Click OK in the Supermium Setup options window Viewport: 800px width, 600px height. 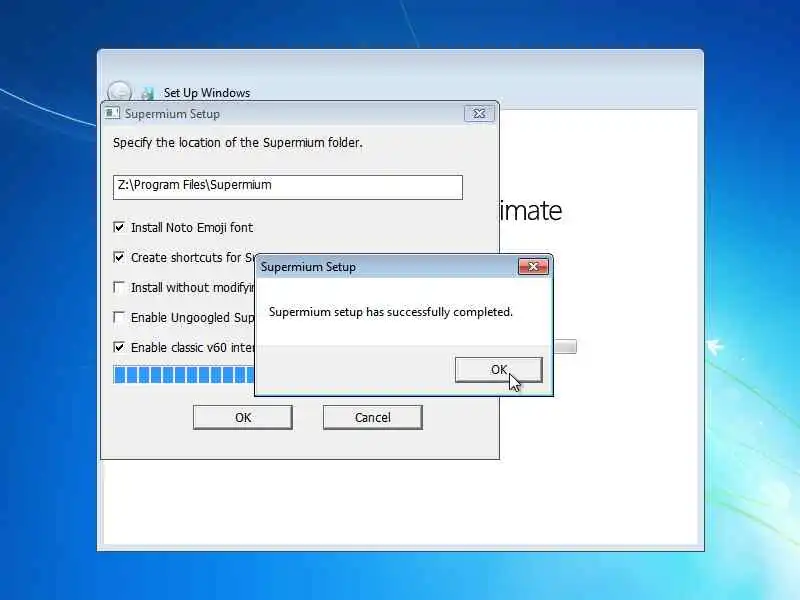click(242, 417)
